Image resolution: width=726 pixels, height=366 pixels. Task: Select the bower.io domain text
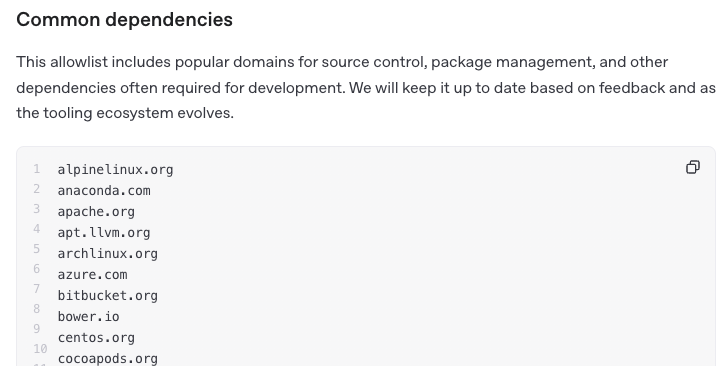pos(88,316)
